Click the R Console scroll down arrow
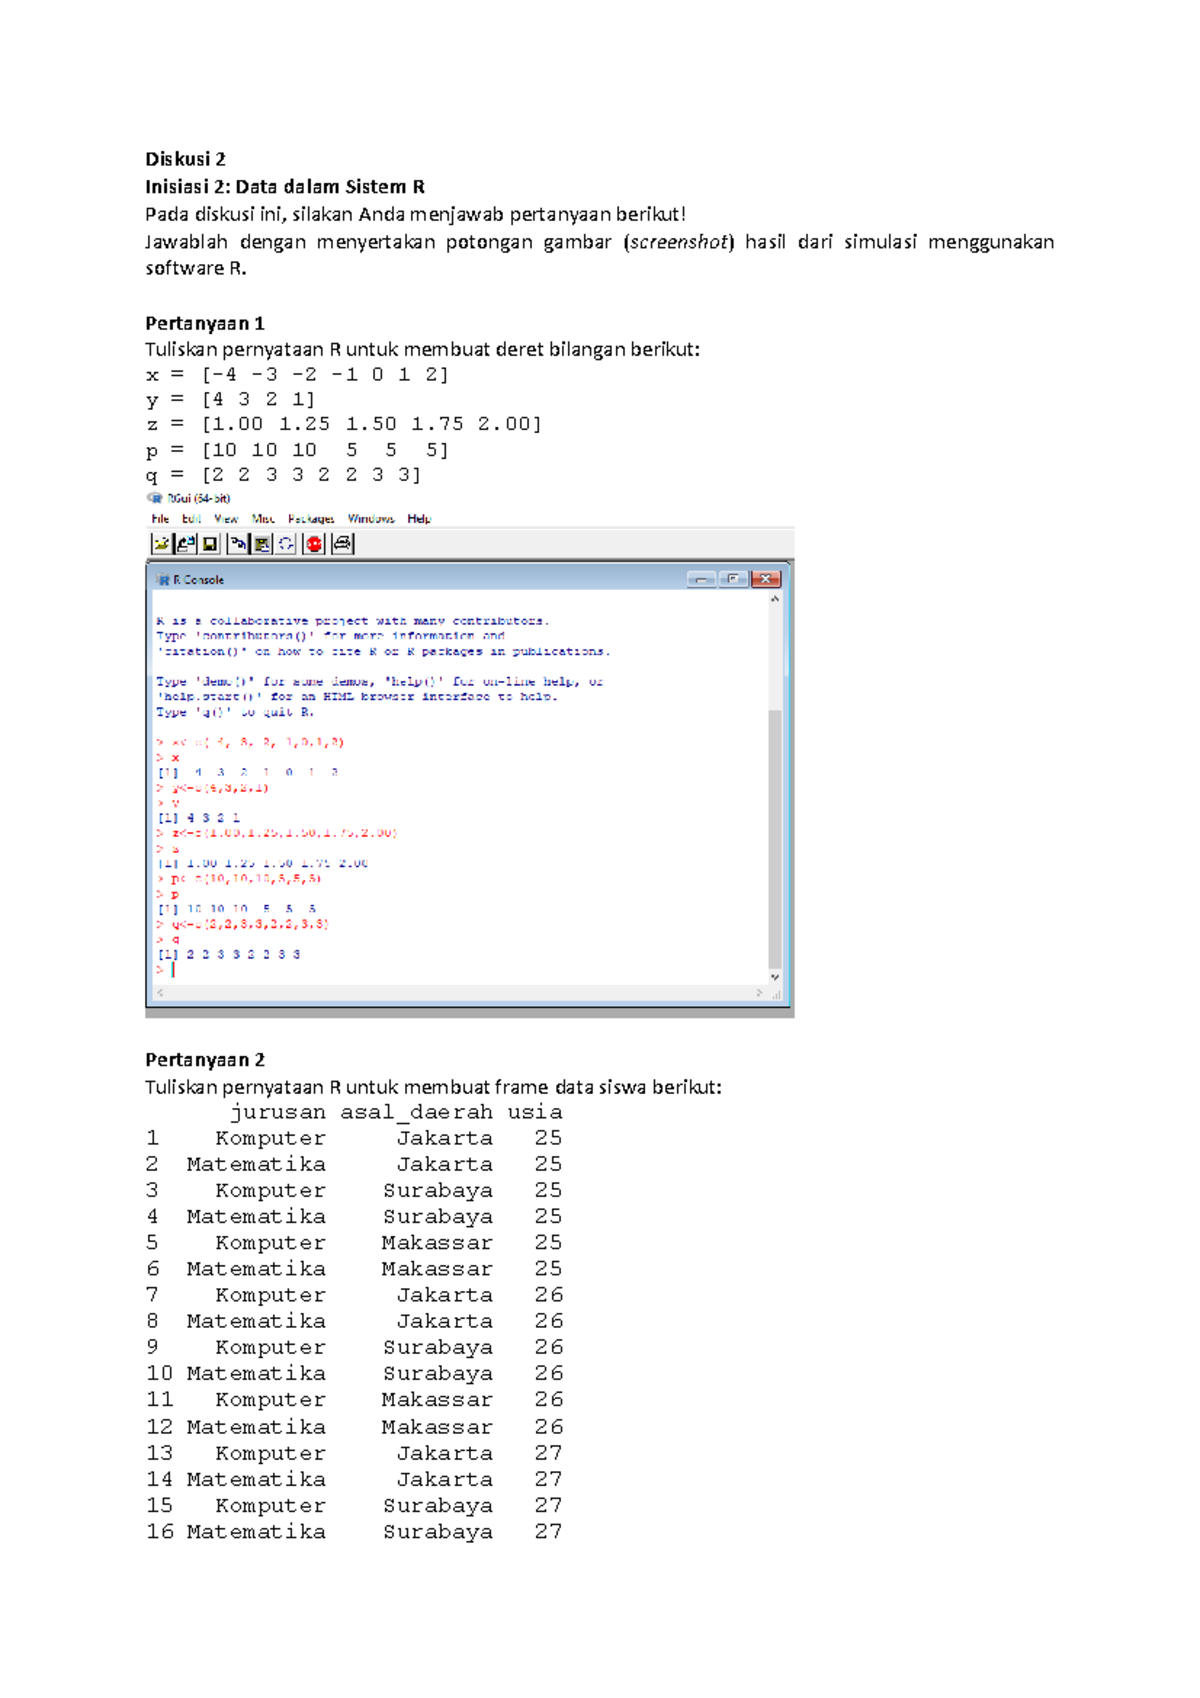Image resolution: width=1200 pixels, height=1698 pixels. click(x=775, y=977)
